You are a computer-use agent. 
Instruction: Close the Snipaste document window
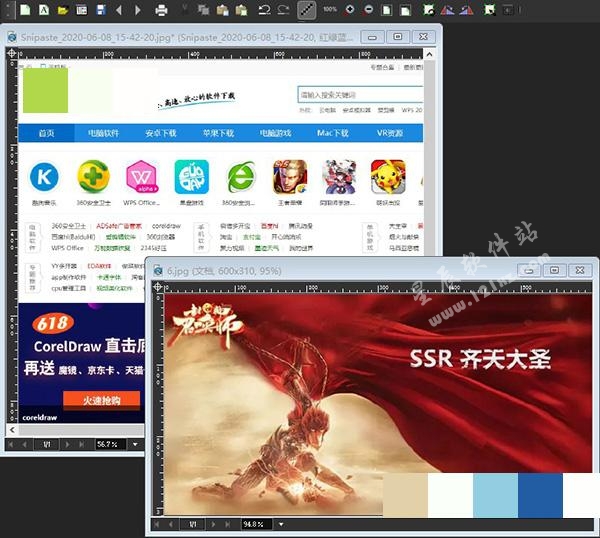click(423, 37)
